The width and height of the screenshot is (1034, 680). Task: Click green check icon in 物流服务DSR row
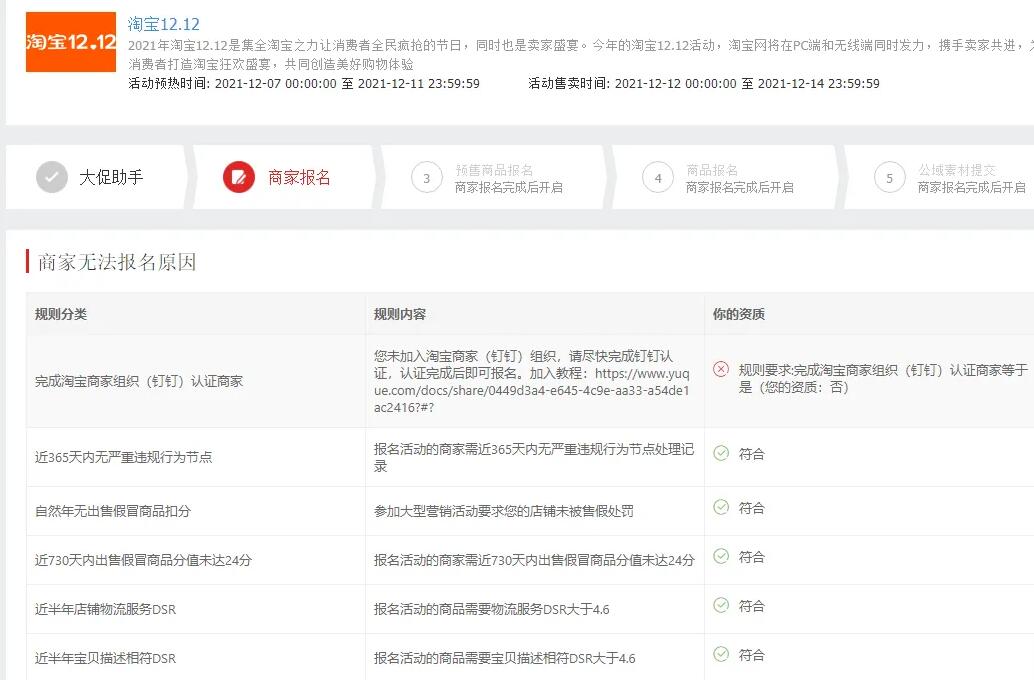tap(721, 605)
